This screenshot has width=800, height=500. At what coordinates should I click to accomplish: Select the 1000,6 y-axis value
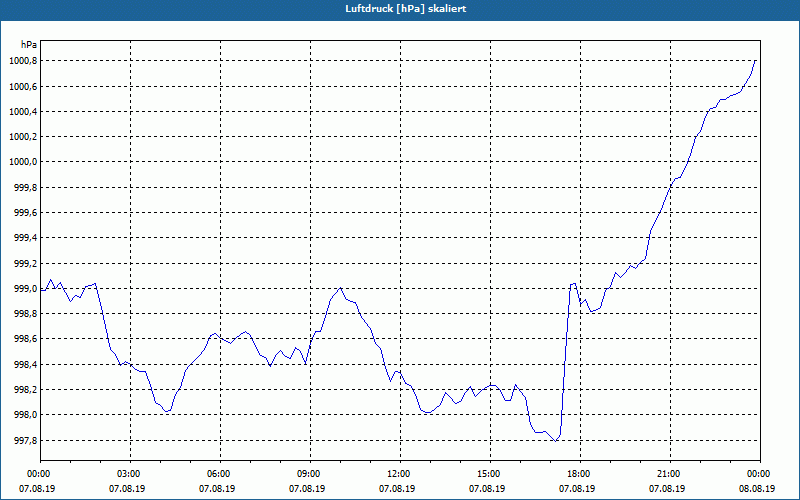point(23,87)
